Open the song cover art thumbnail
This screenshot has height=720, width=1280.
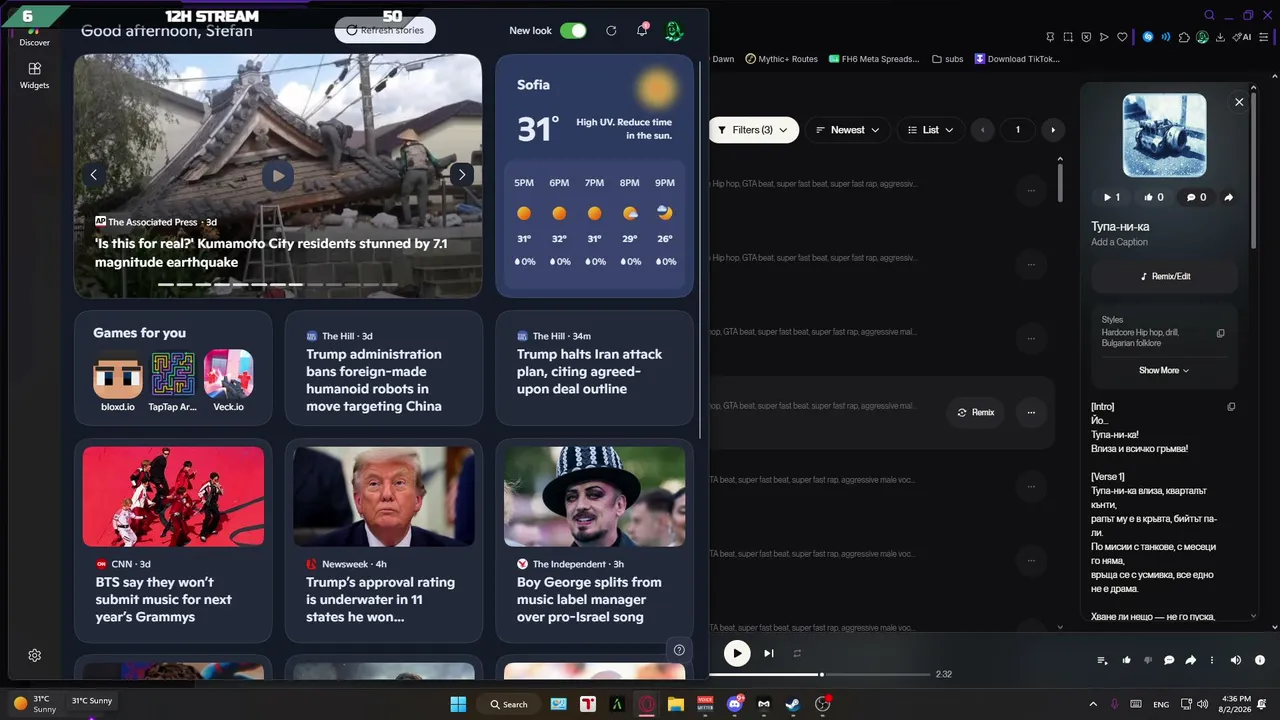[1164, 135]
